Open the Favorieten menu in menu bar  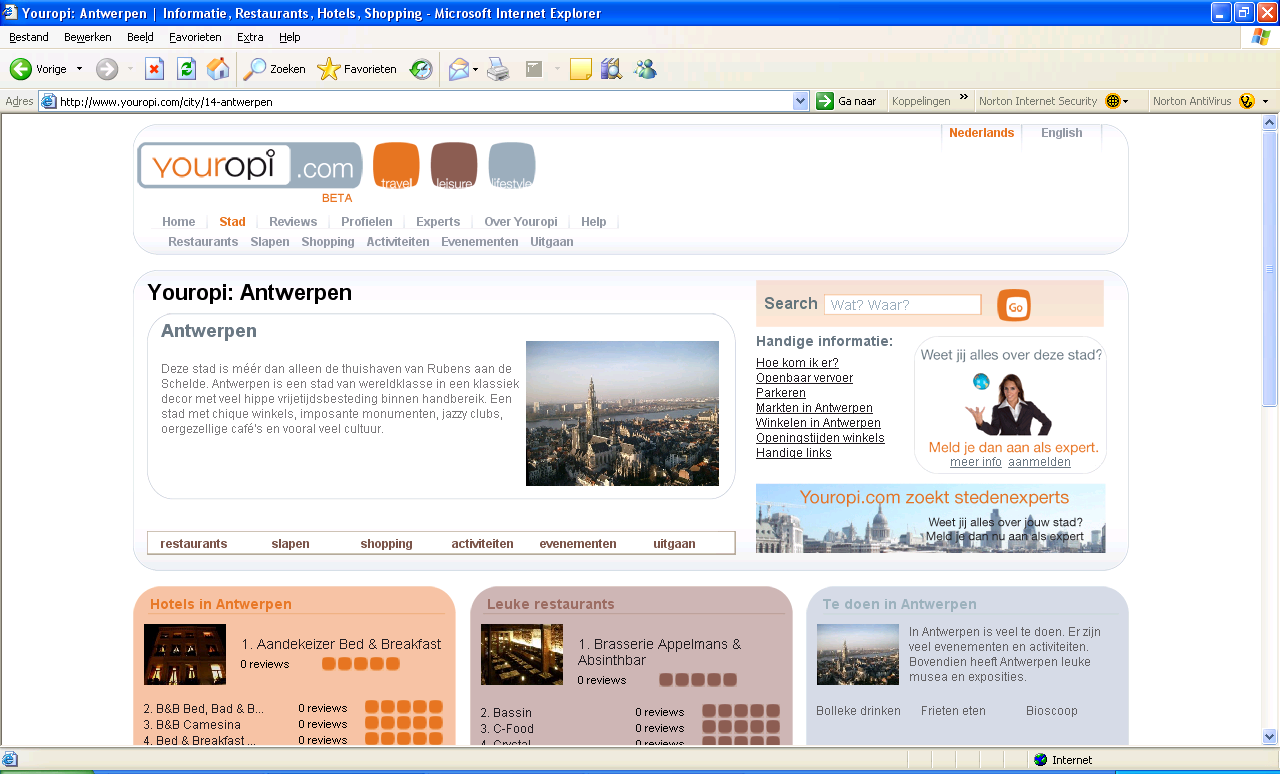click(195, 37)
